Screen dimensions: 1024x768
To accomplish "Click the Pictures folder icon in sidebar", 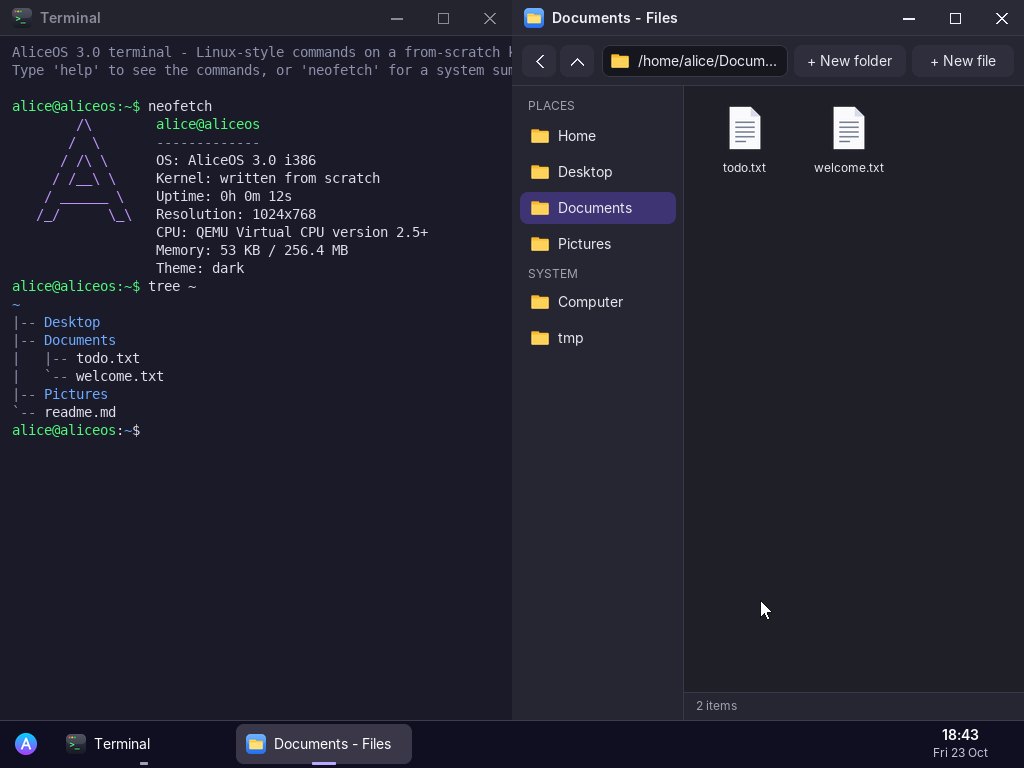I will coord(540,244).
